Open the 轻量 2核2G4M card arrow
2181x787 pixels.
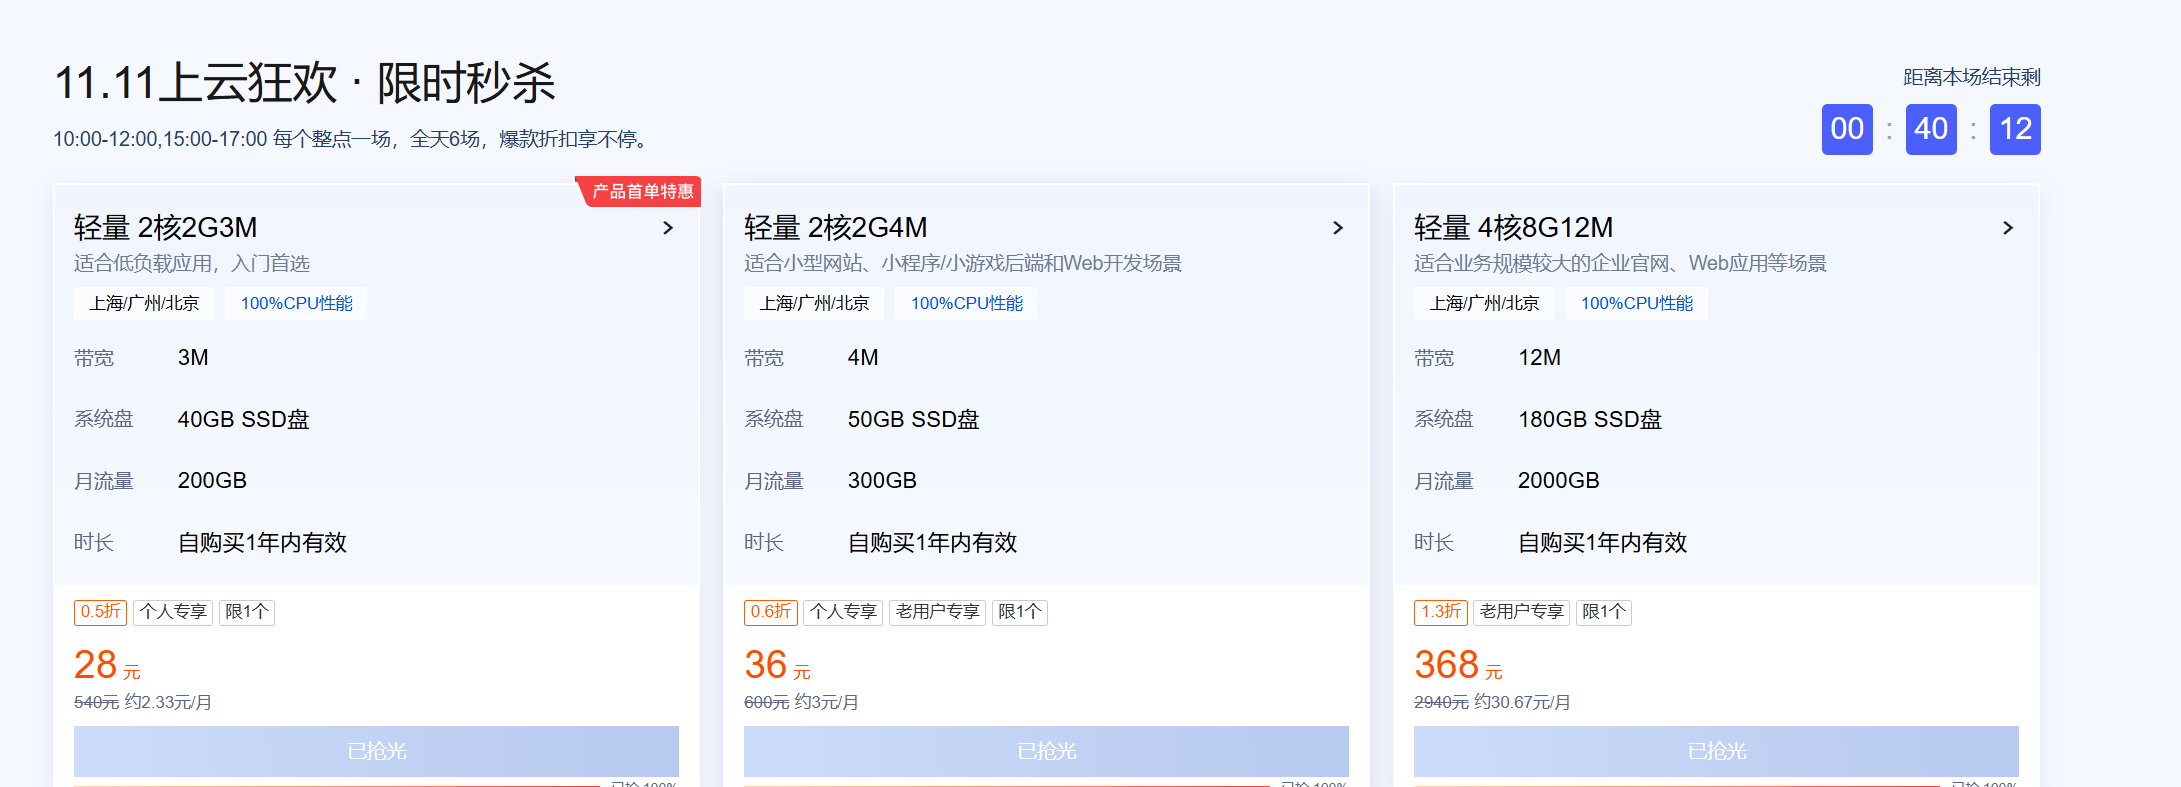coord(1338,228)
